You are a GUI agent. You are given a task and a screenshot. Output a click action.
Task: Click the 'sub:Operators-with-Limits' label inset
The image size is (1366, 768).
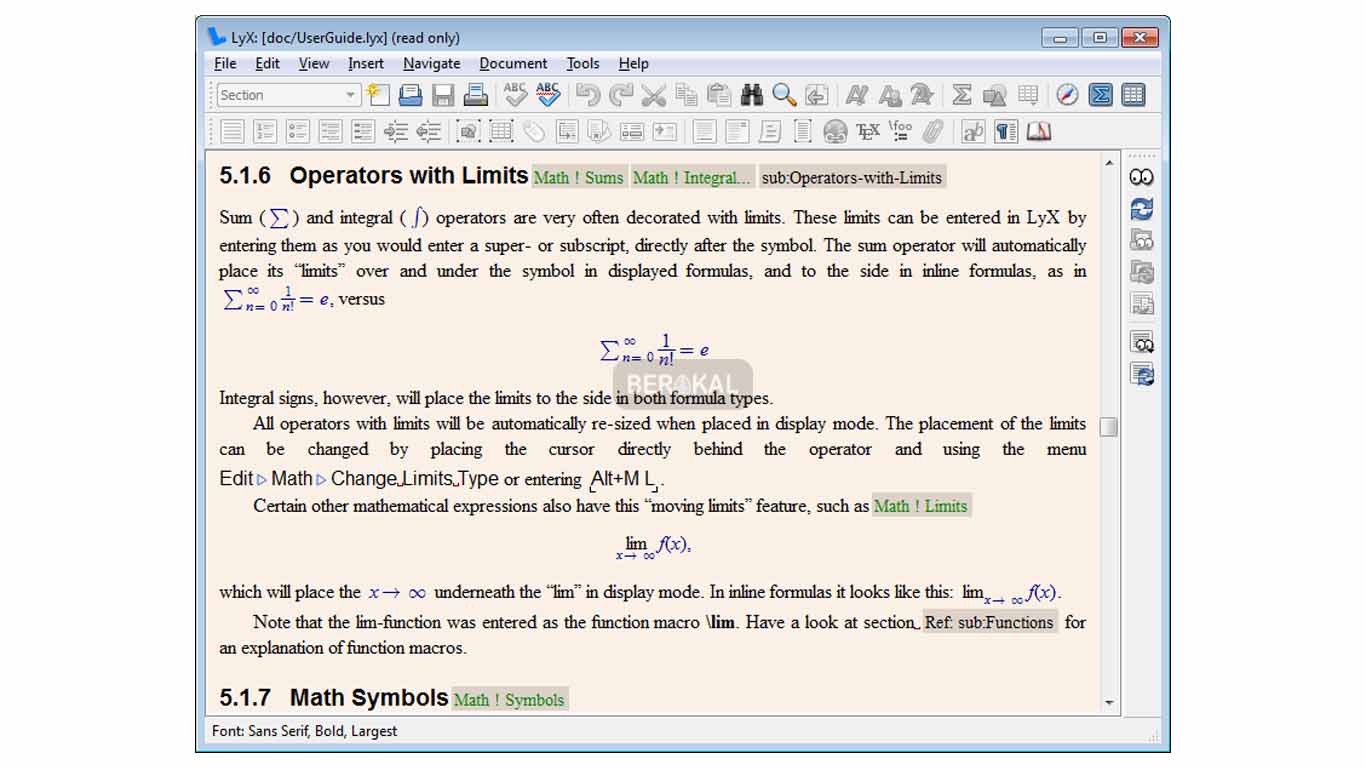(x=851, y=178)
